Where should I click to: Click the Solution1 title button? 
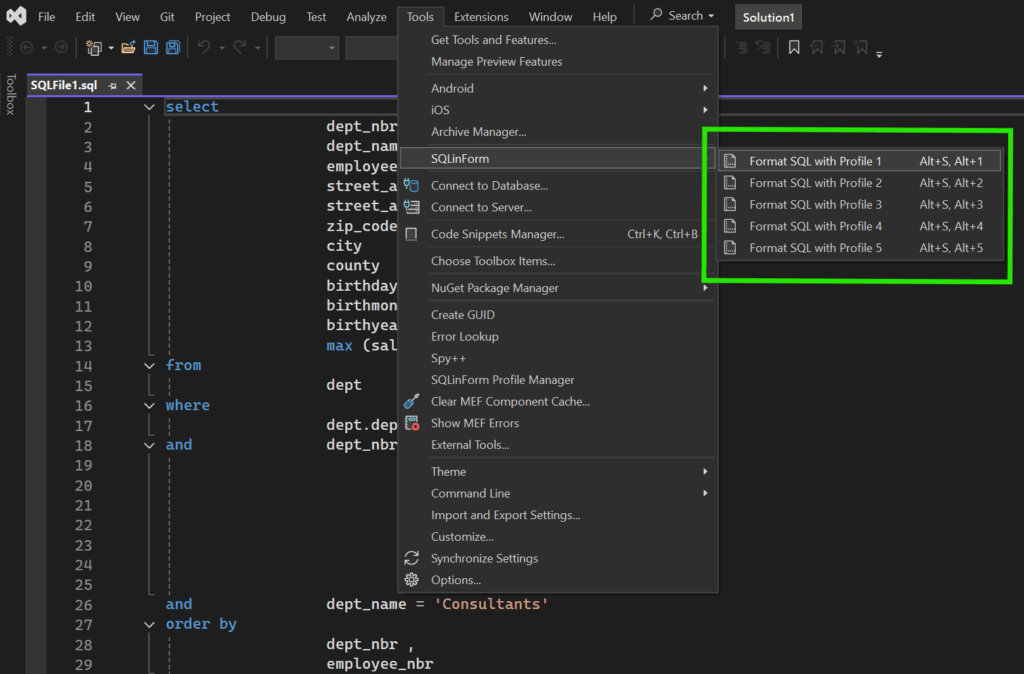point(768,17)
